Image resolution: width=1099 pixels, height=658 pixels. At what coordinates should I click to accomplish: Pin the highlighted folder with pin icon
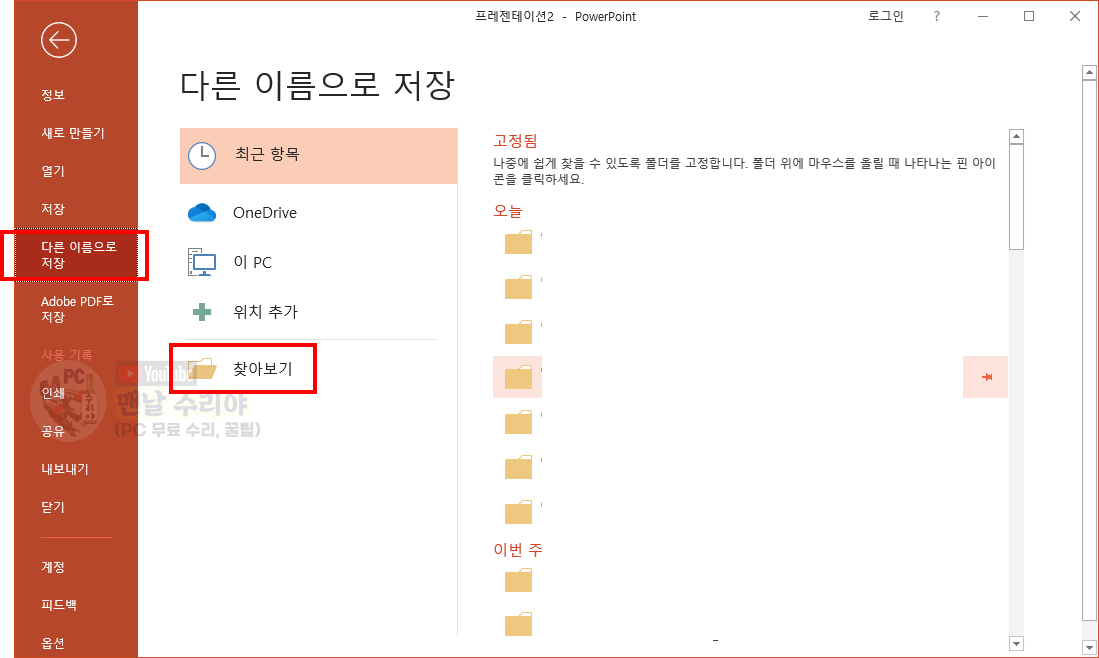985,377
